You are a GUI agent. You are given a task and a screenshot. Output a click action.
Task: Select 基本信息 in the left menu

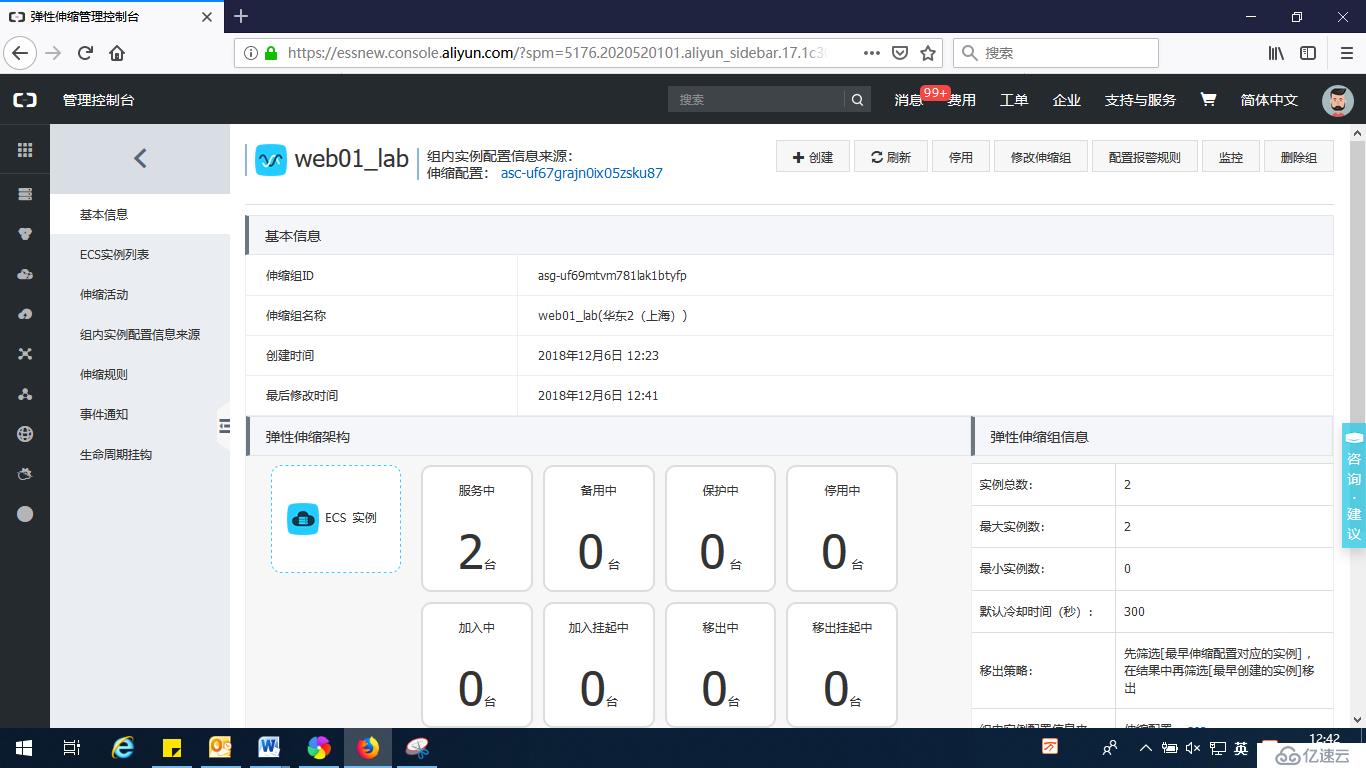coord(140,214)
